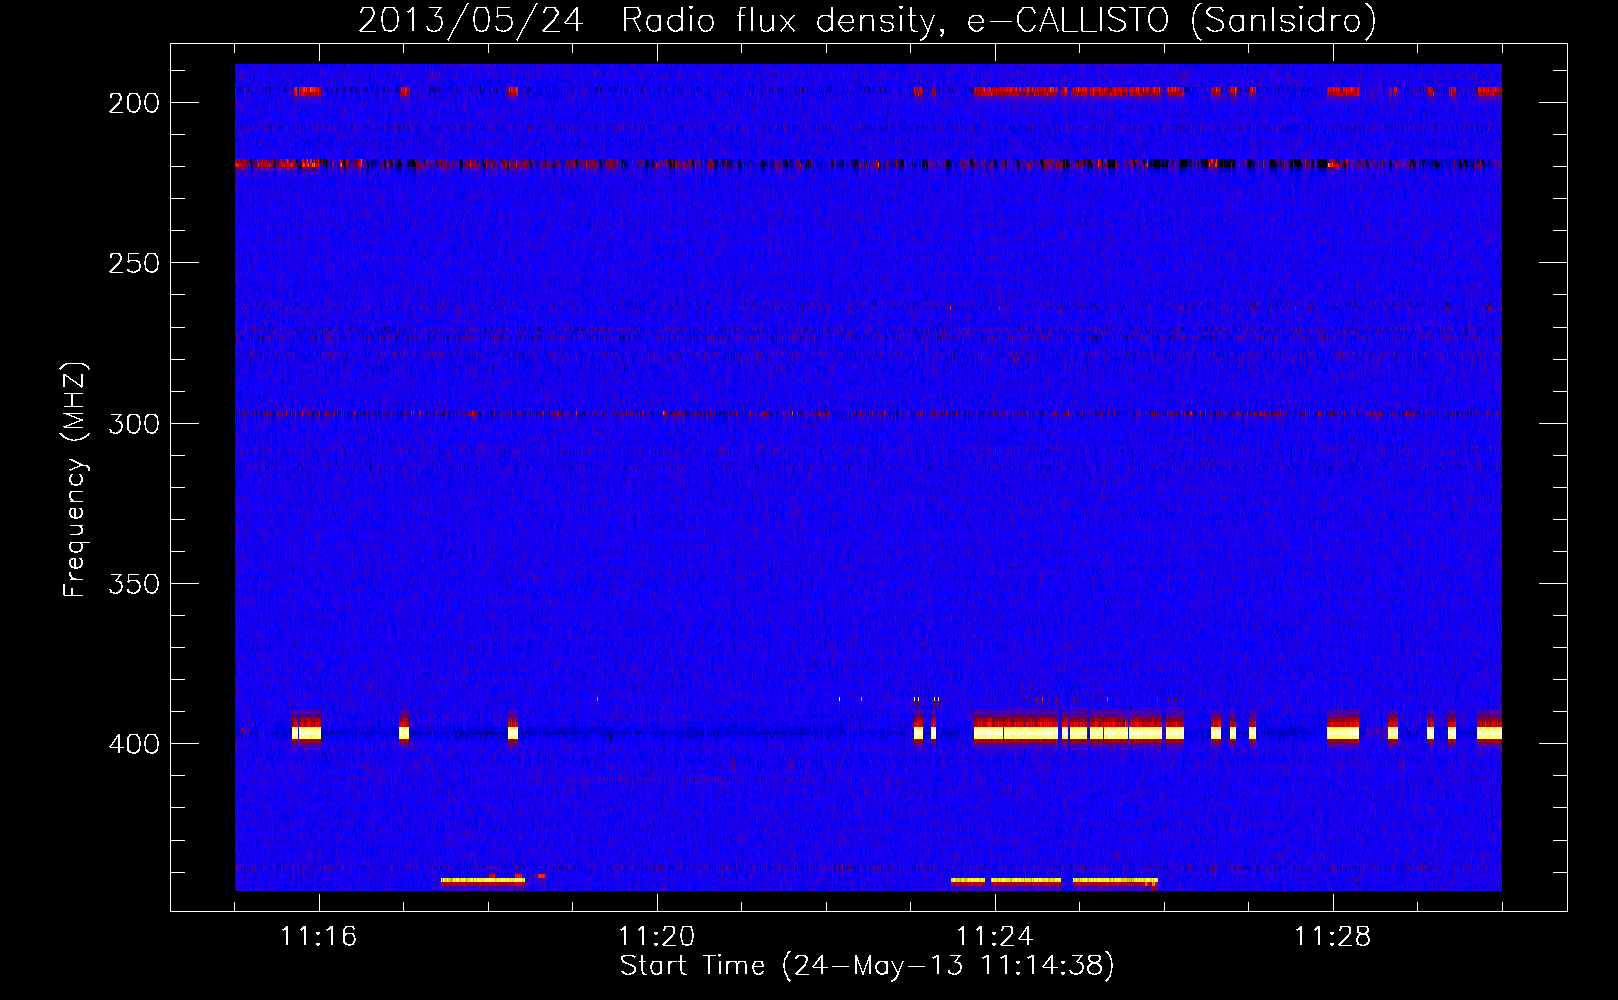Click the 250 frequency tick label
The image size is (1618, 1000).
[x=134, y=263]
